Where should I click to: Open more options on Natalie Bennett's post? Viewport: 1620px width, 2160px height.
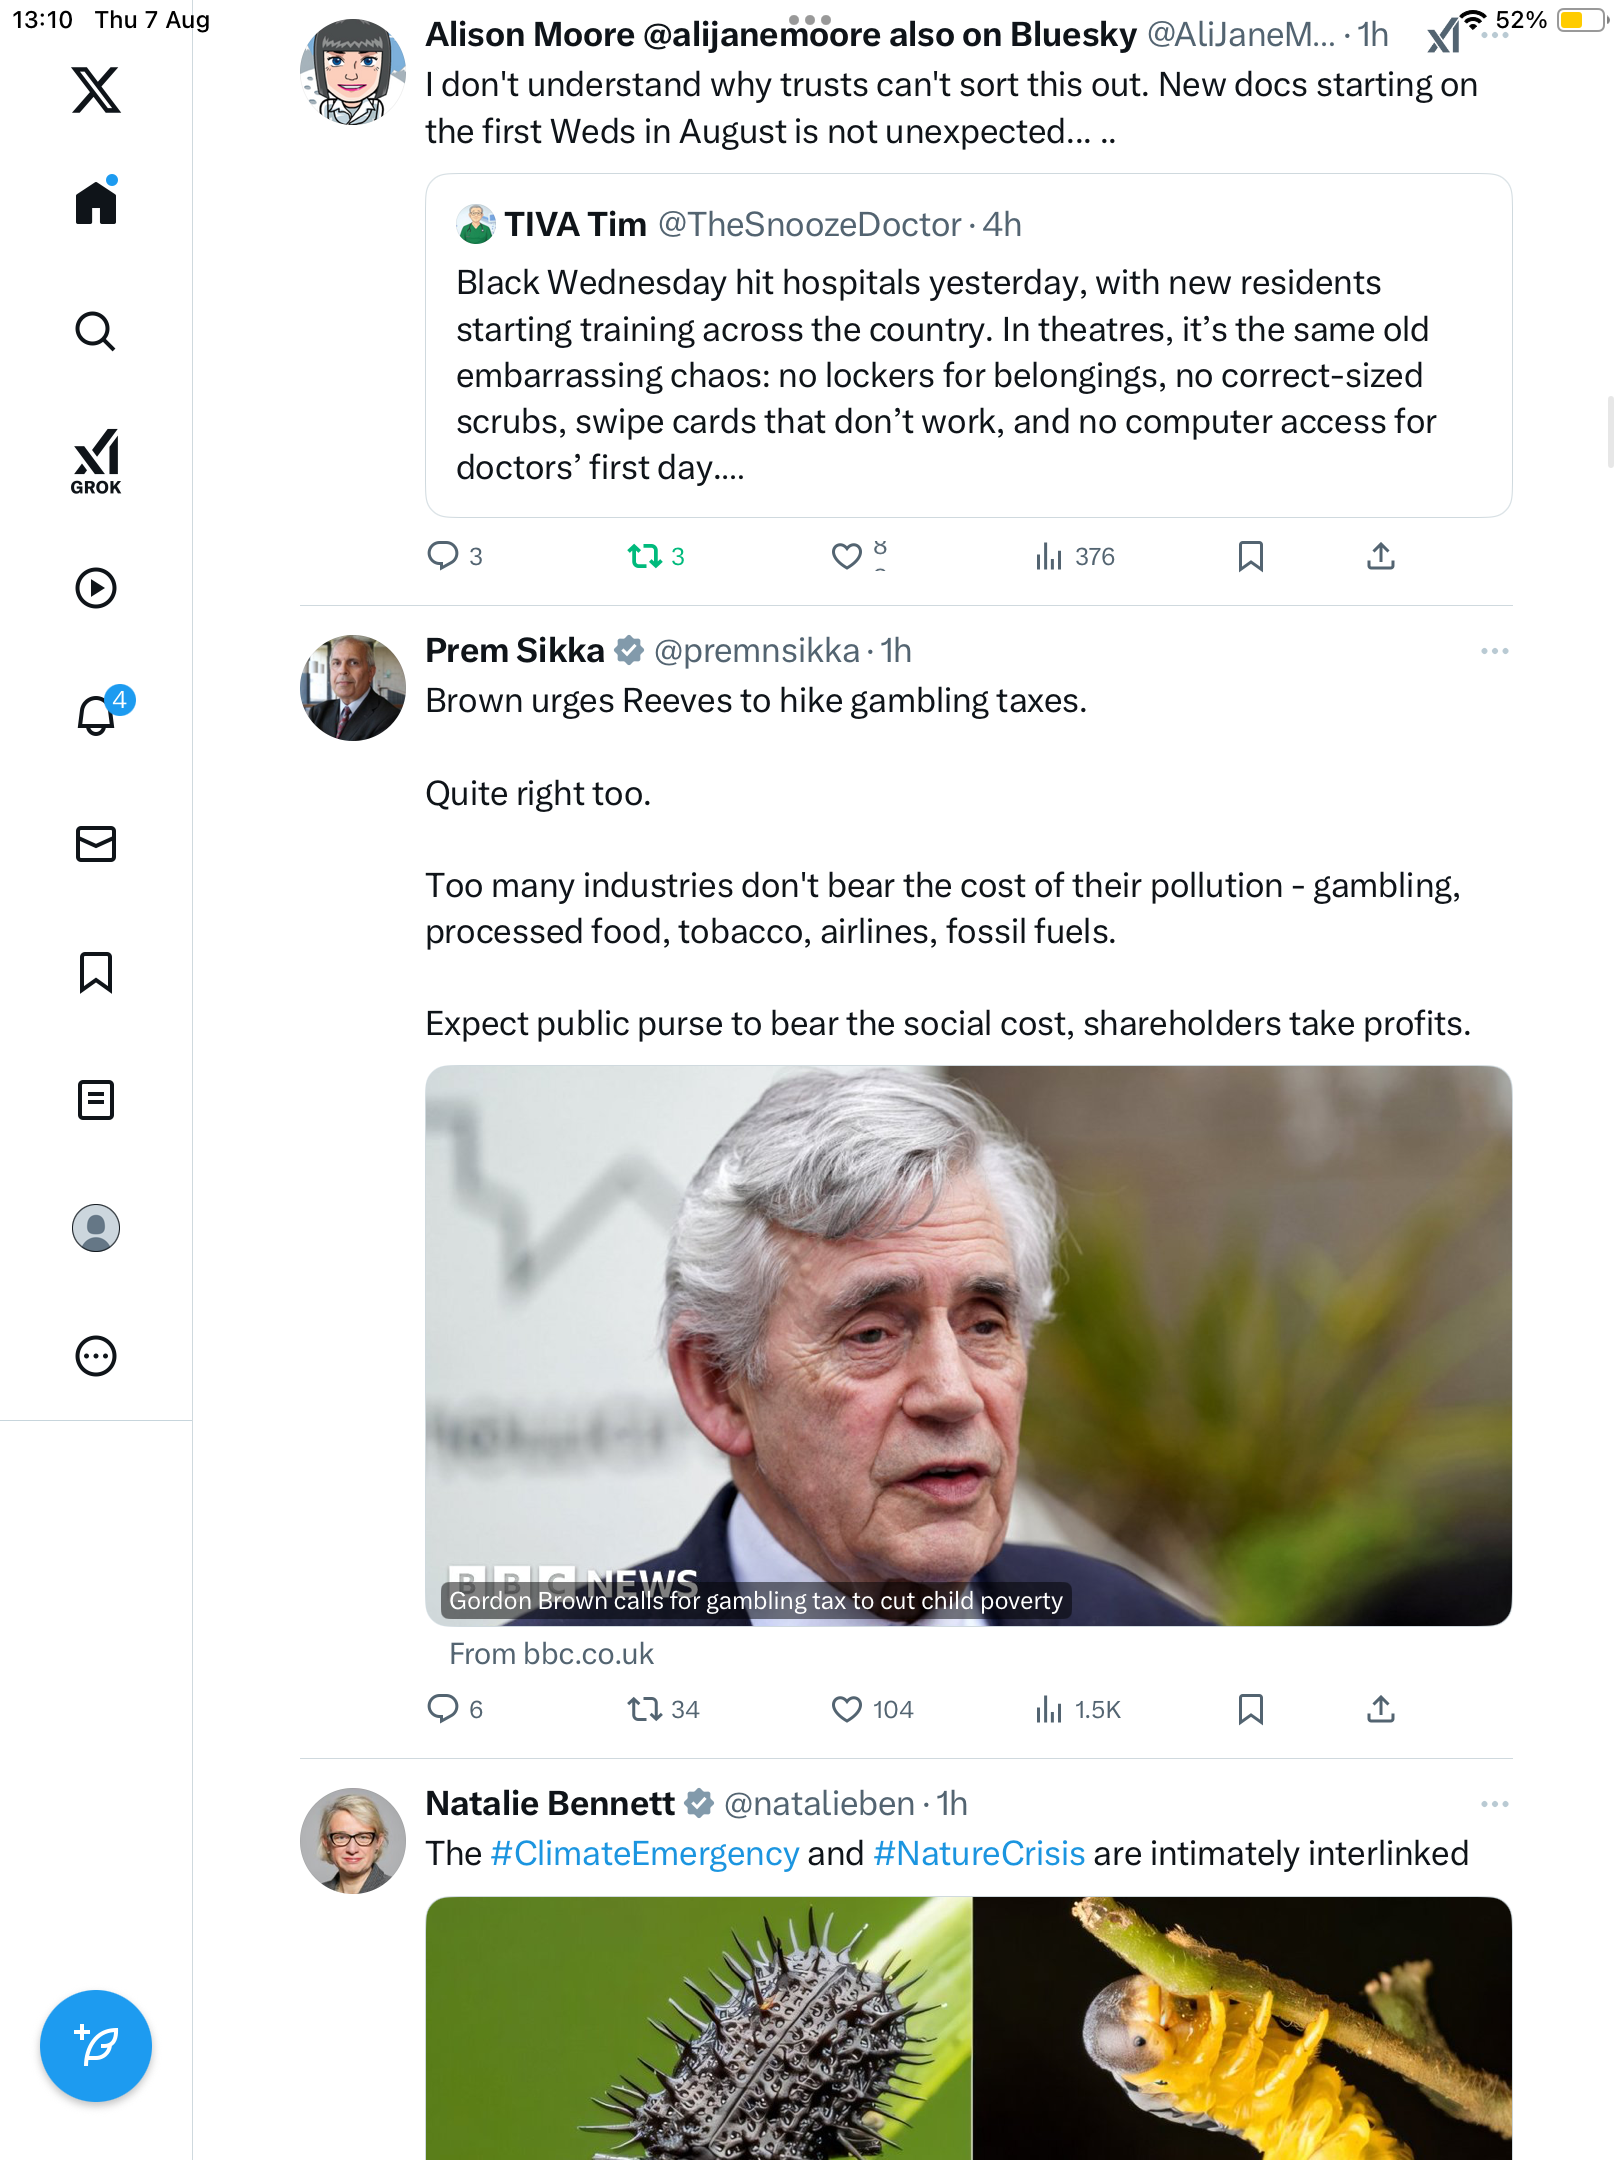[1494, 1804]
